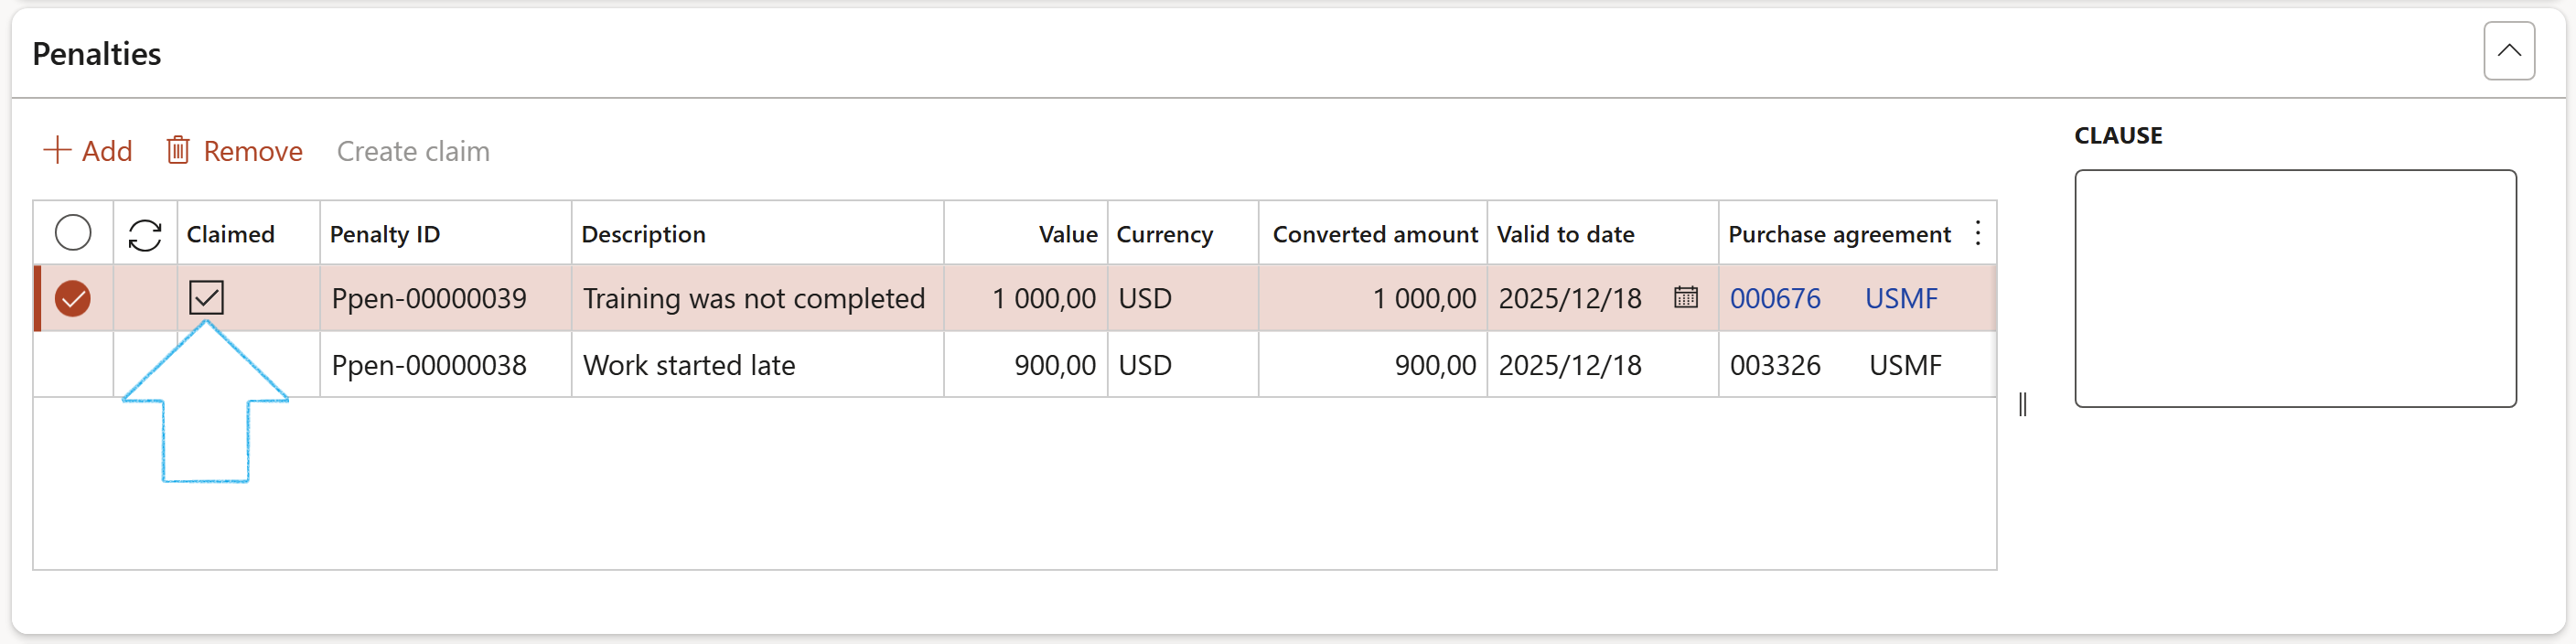
Task: Click the Create claim button
Action: tap(413, 151)
